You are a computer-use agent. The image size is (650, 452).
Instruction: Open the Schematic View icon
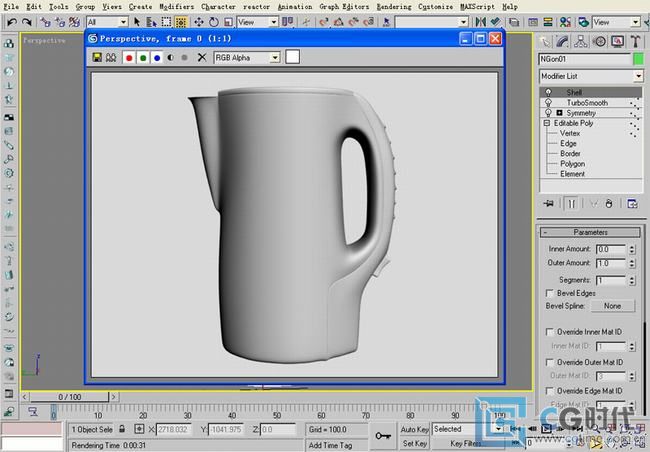pyautogui.click(x=548, y=22)
